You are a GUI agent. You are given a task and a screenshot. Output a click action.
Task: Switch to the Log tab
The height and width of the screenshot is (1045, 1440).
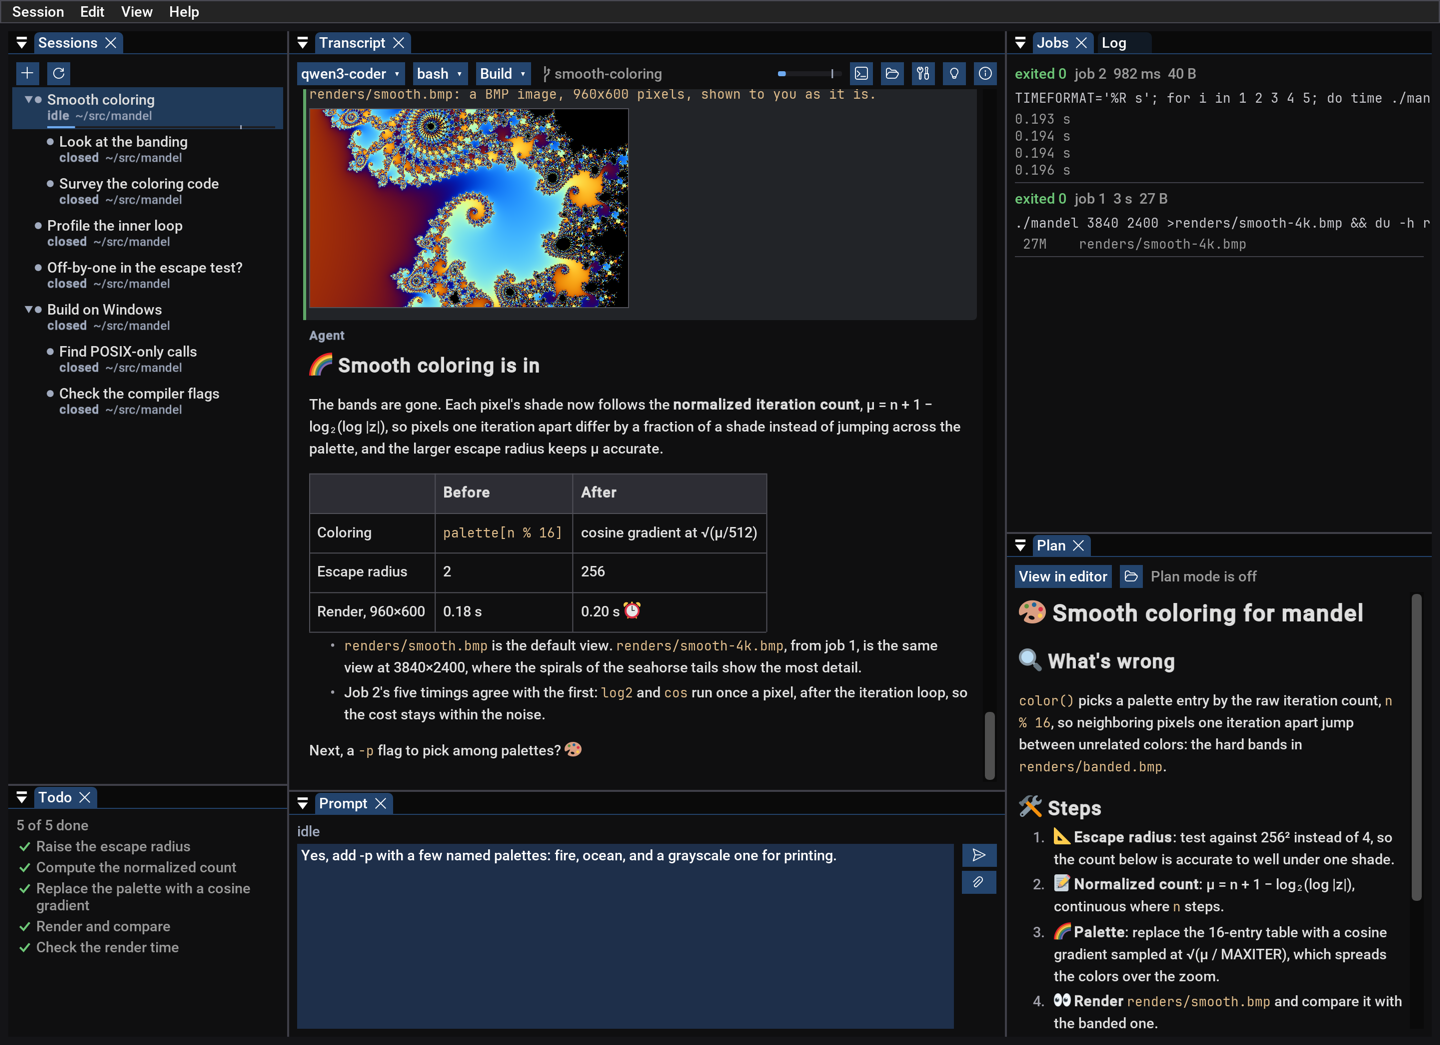[x=1114, y=43]
